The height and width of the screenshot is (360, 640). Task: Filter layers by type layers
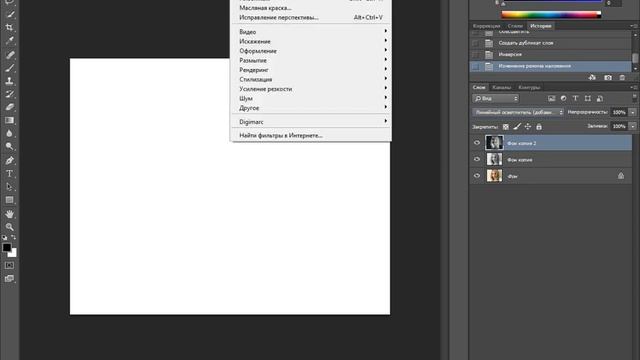coord(575,98)
